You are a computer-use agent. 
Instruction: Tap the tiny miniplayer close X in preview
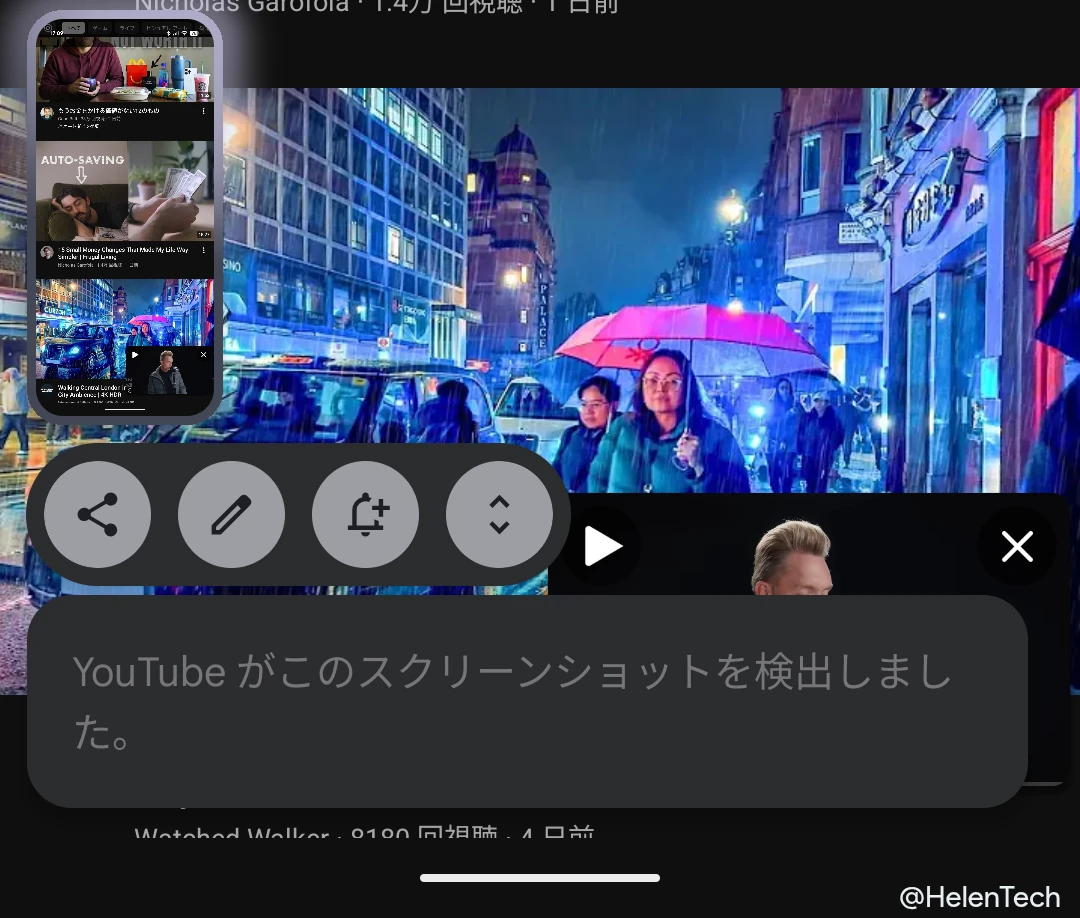coord(204,354)
